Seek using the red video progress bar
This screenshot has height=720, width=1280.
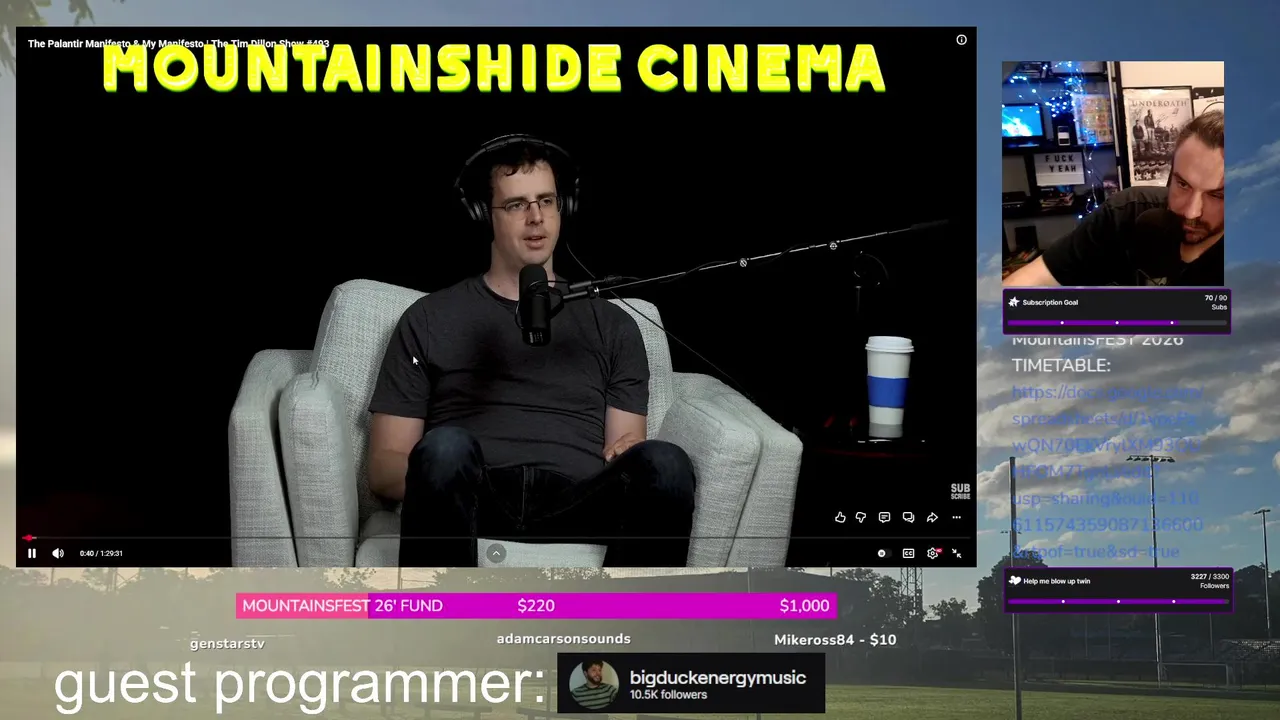point(496,538)
